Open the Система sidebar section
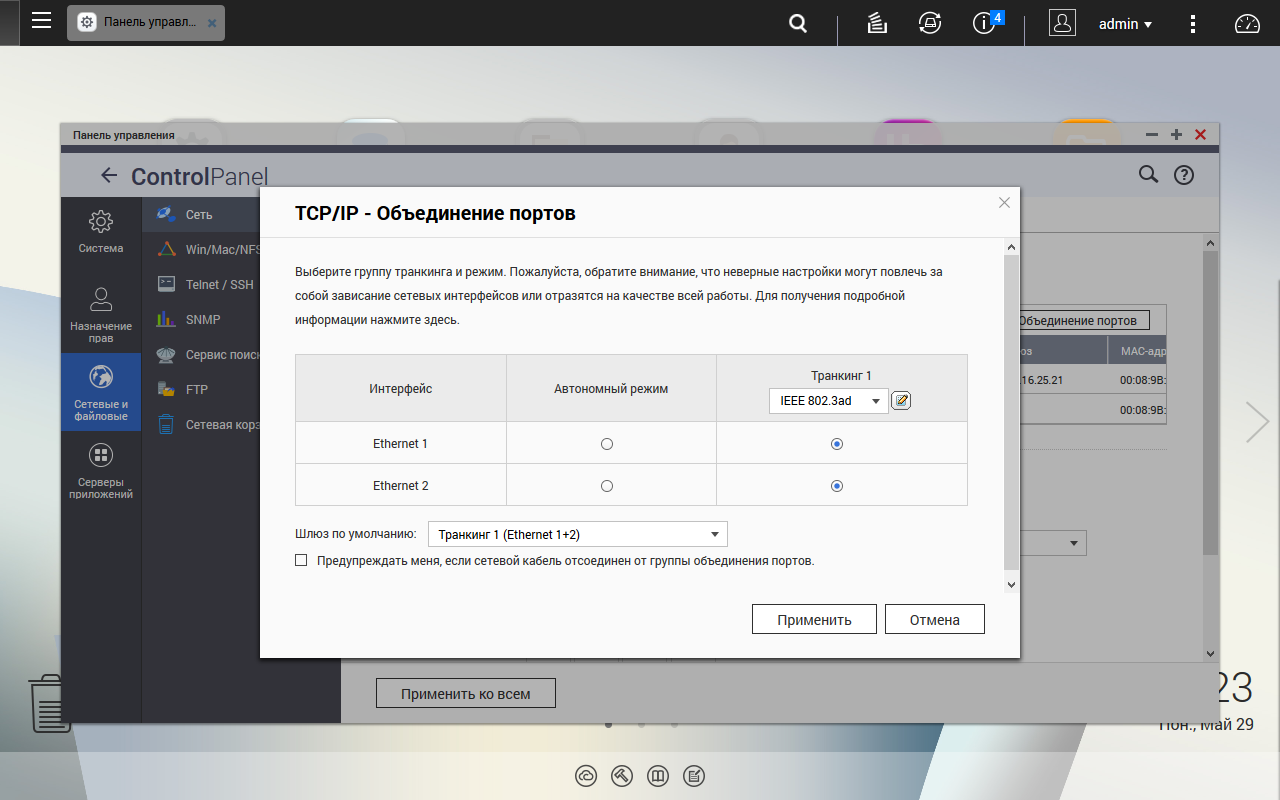 coord(101,231)
